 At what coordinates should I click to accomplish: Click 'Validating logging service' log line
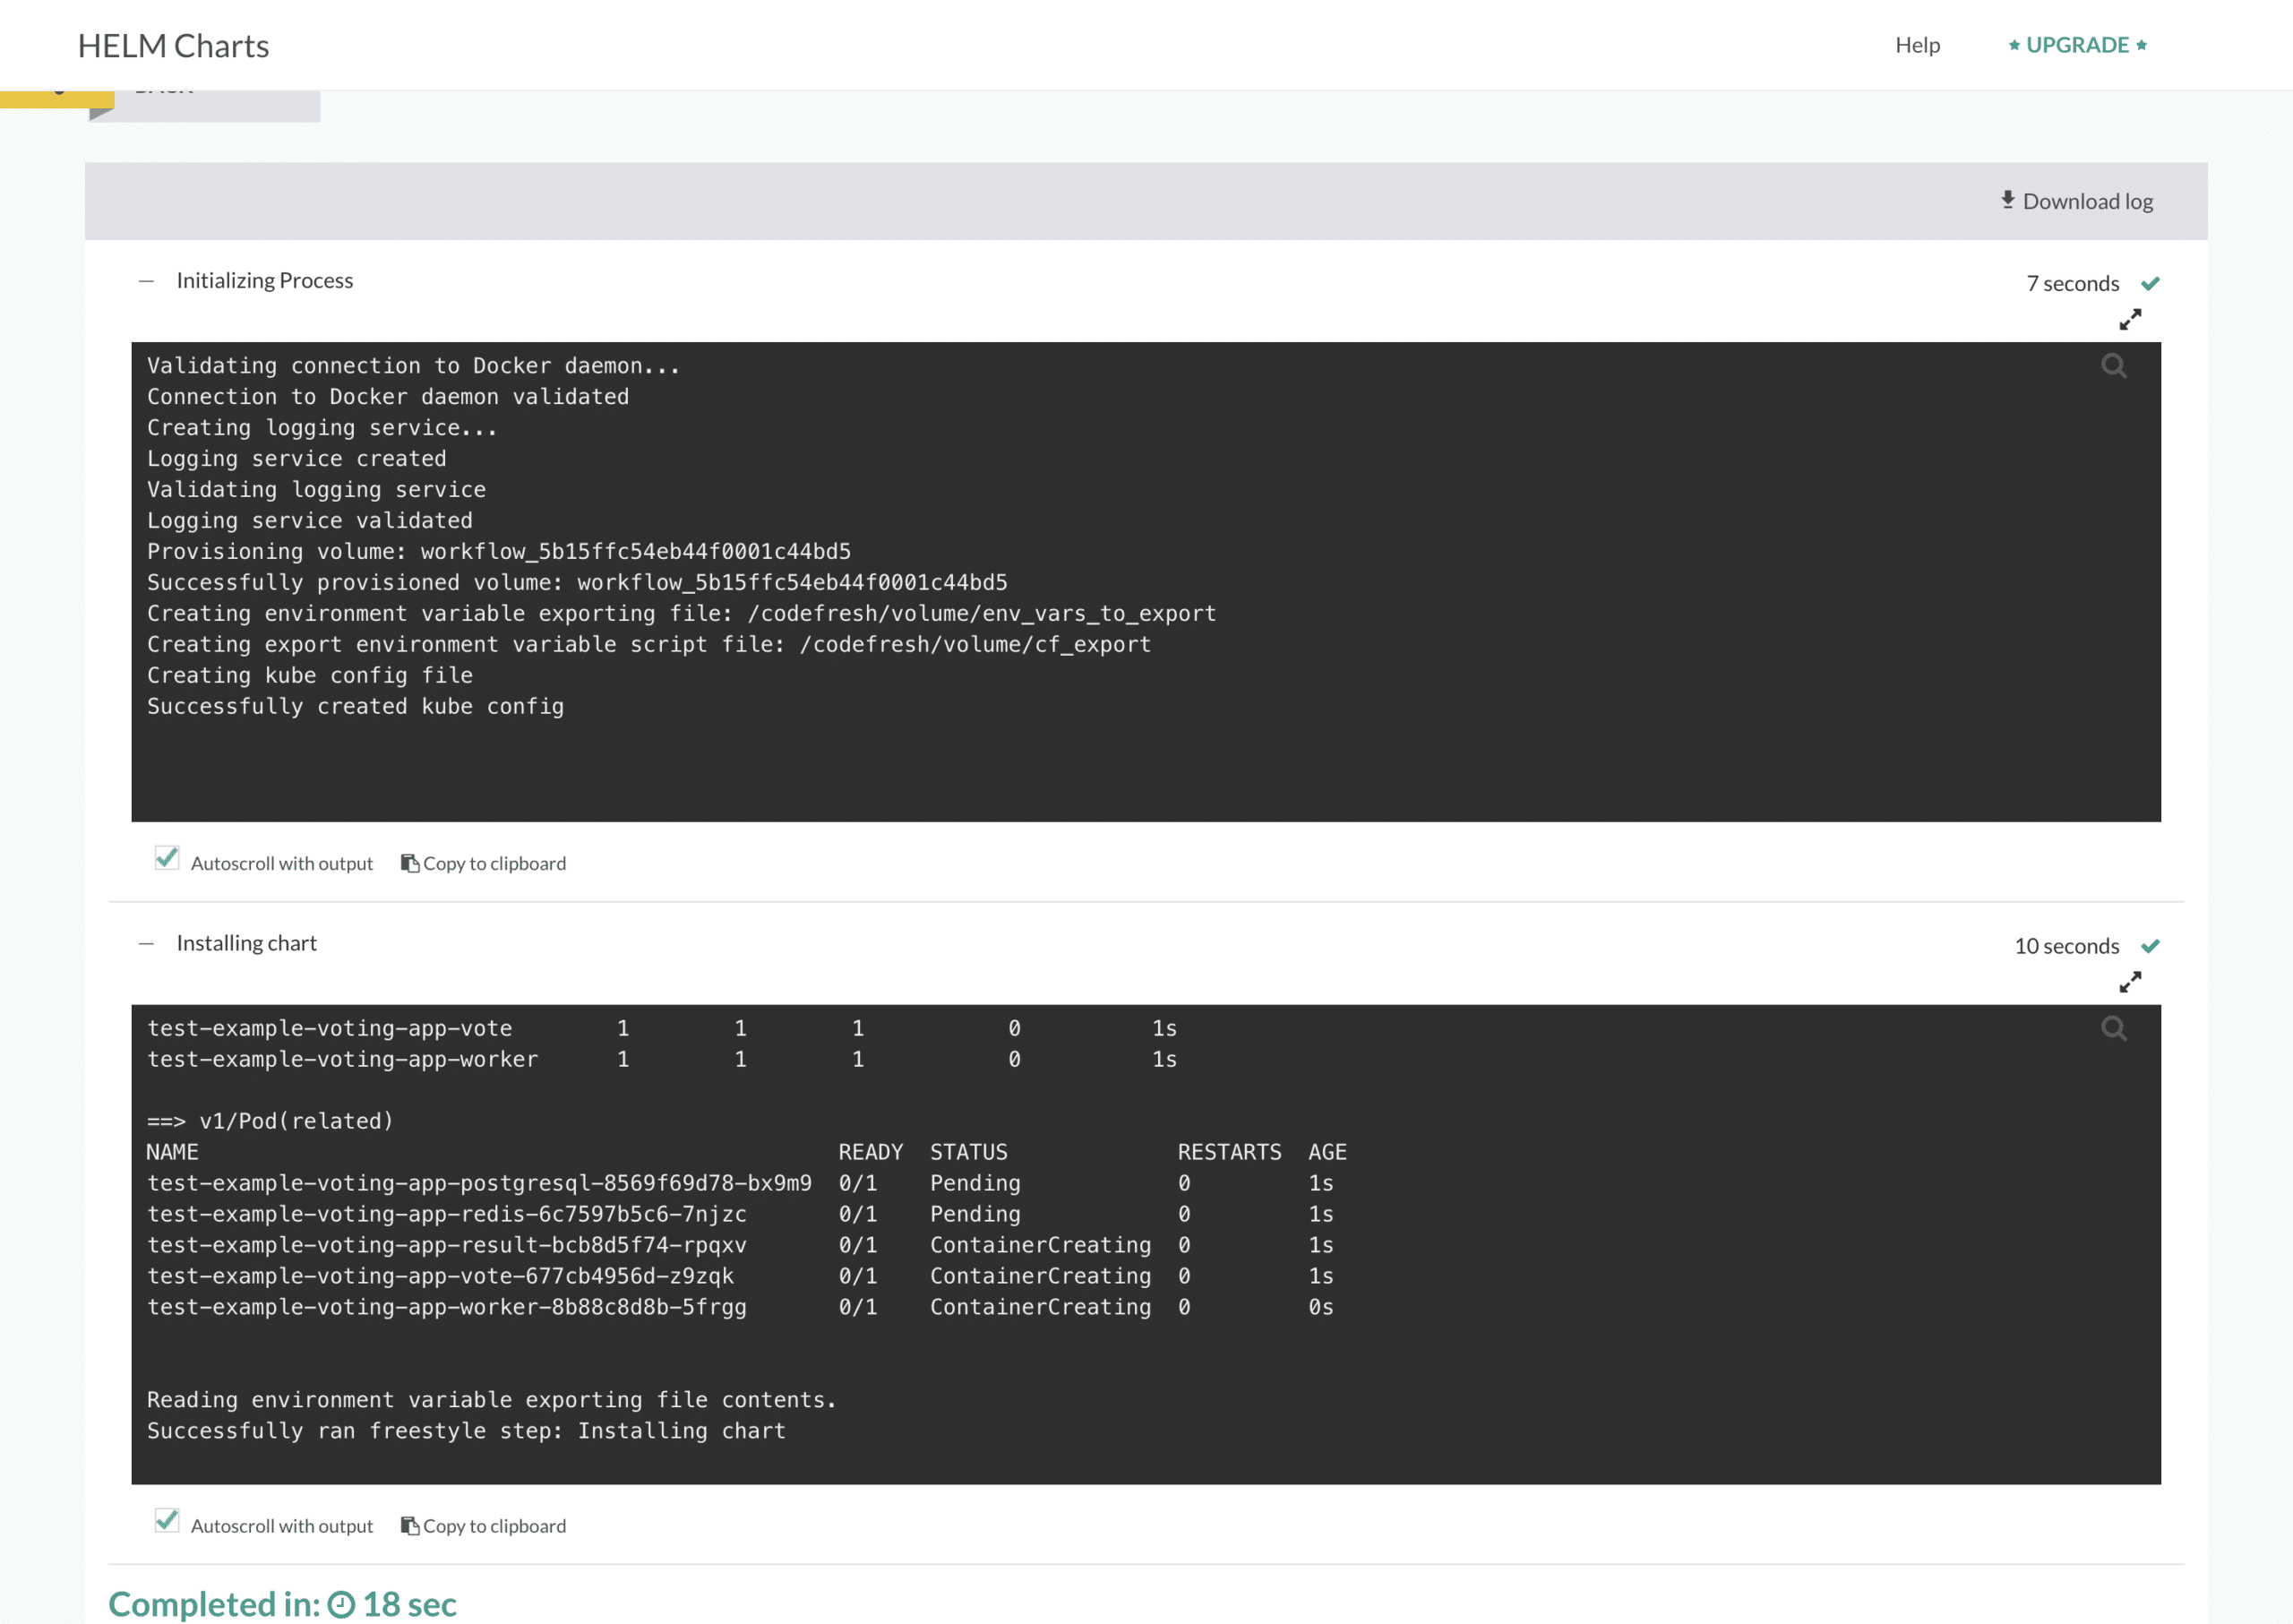[x=316, y=490]
